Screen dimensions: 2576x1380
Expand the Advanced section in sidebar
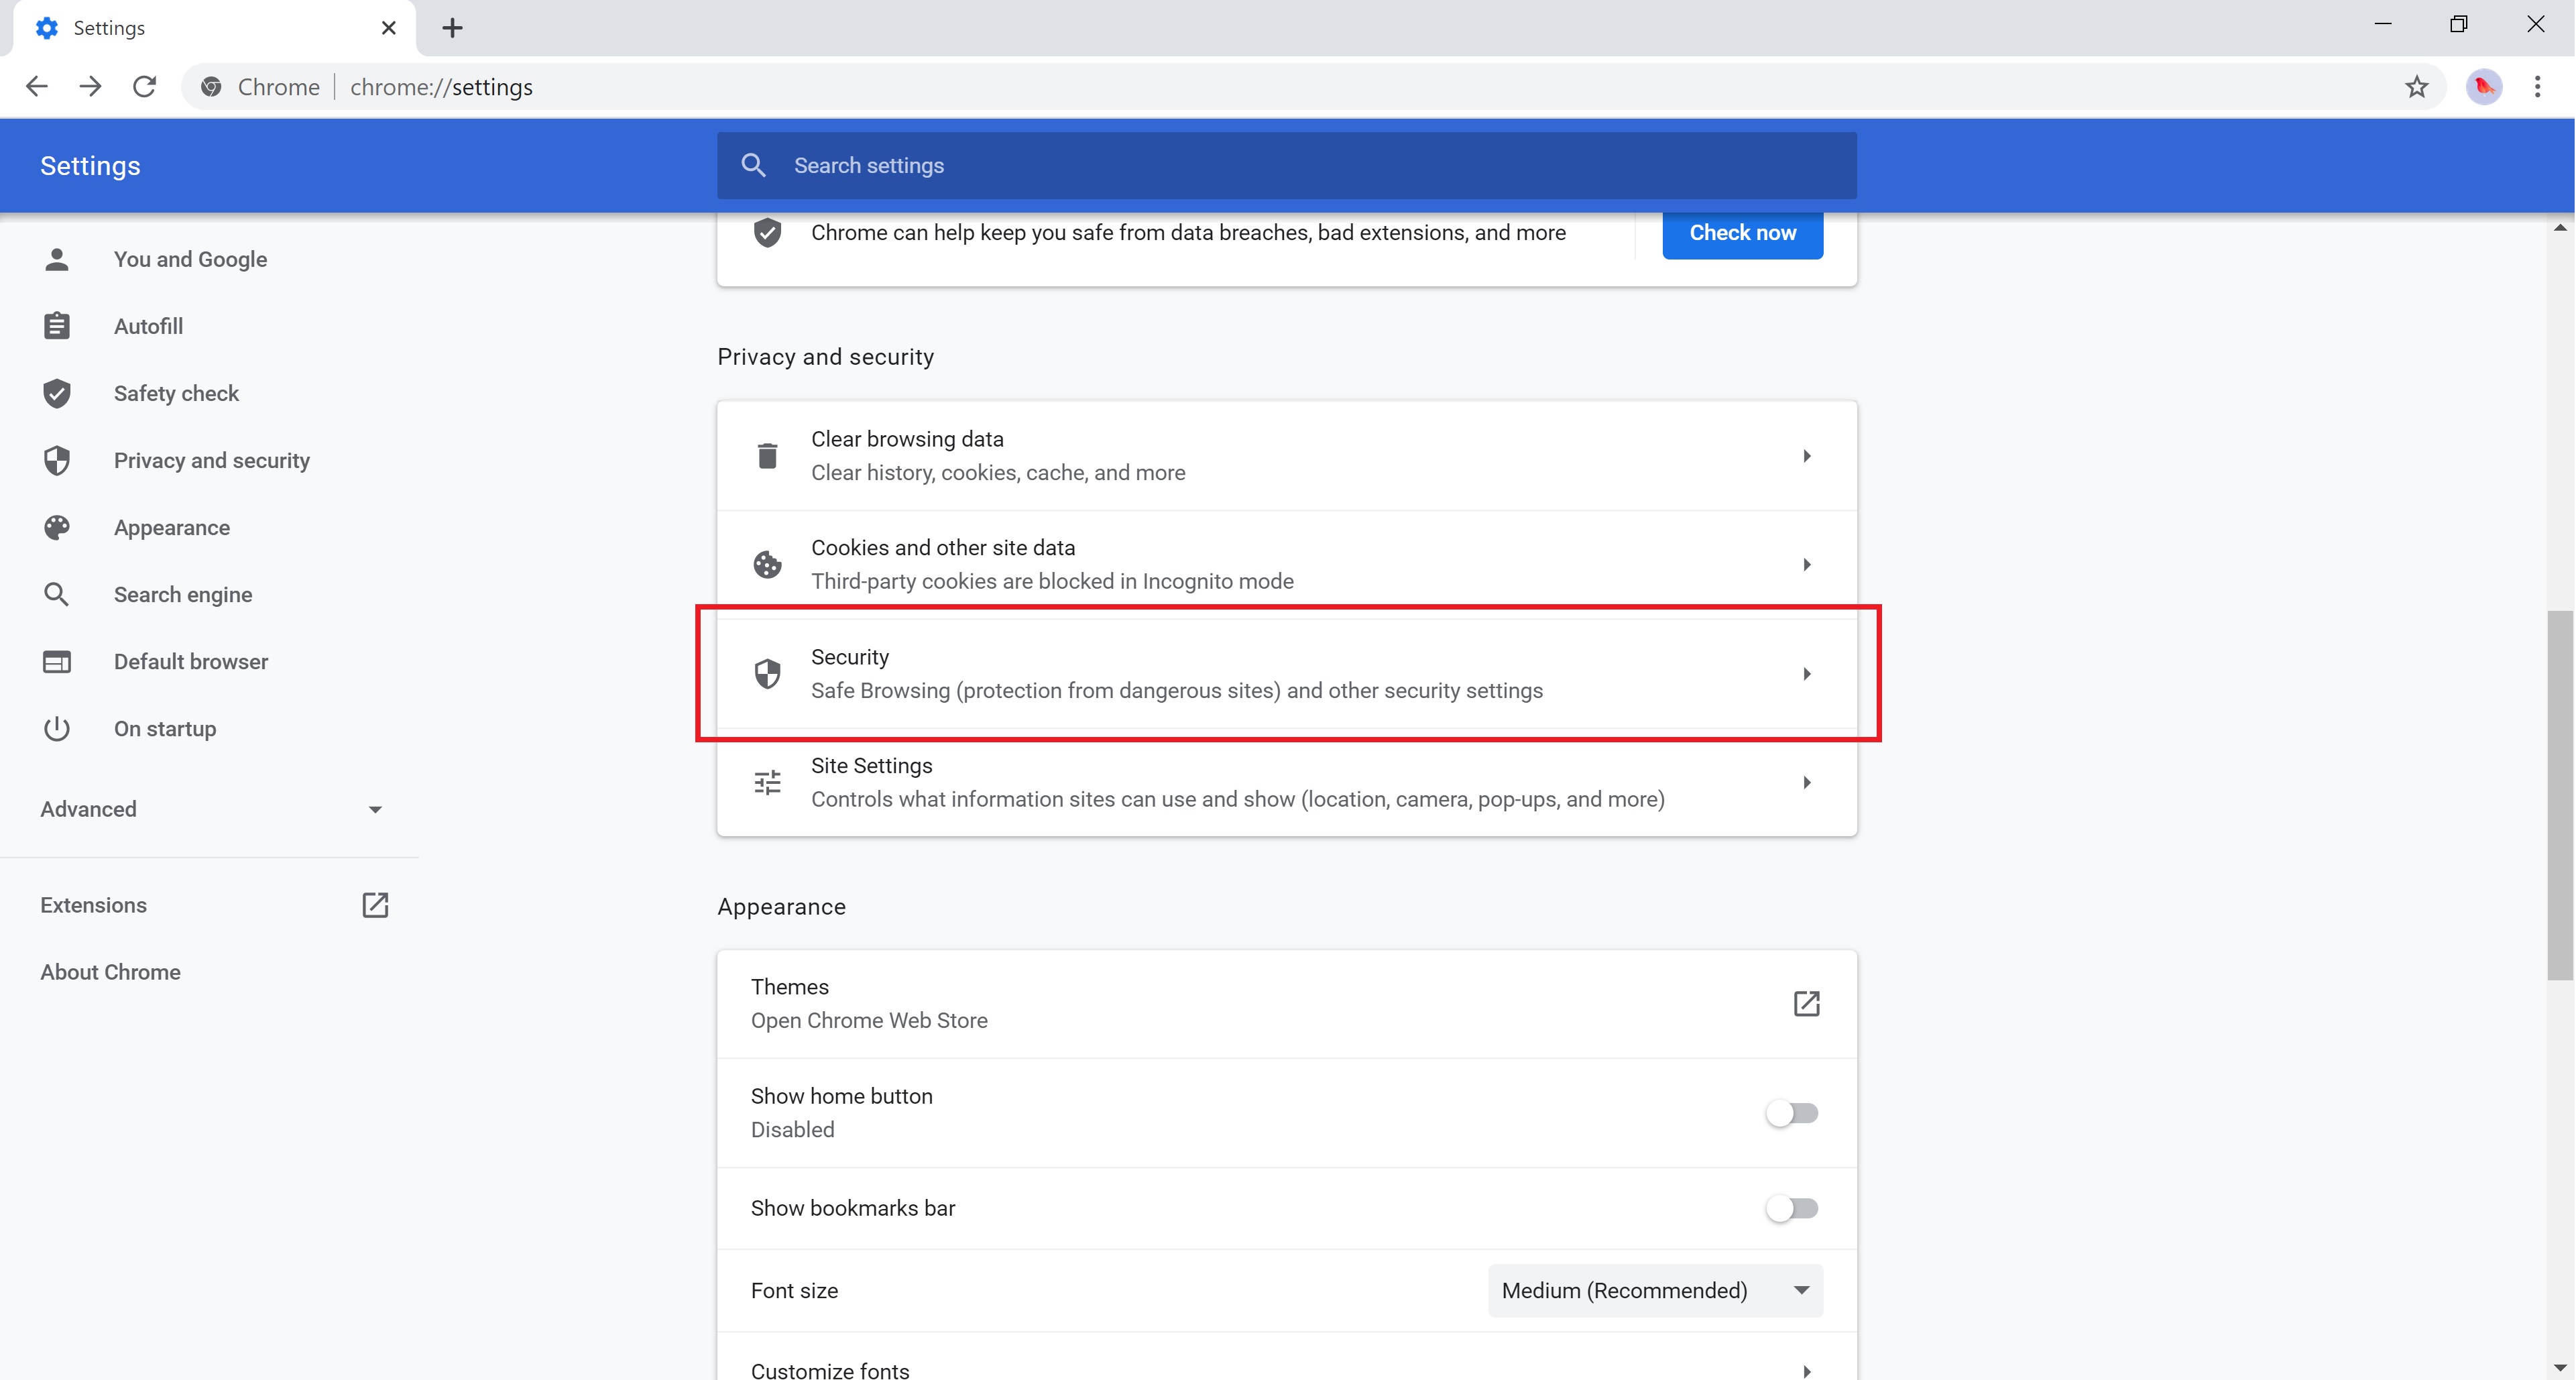210,809
